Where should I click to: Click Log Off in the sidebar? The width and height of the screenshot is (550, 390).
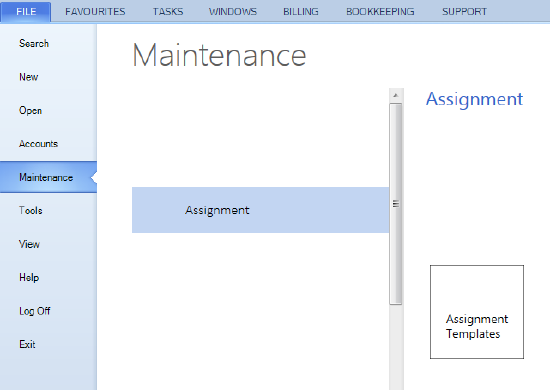coord(35,311)
